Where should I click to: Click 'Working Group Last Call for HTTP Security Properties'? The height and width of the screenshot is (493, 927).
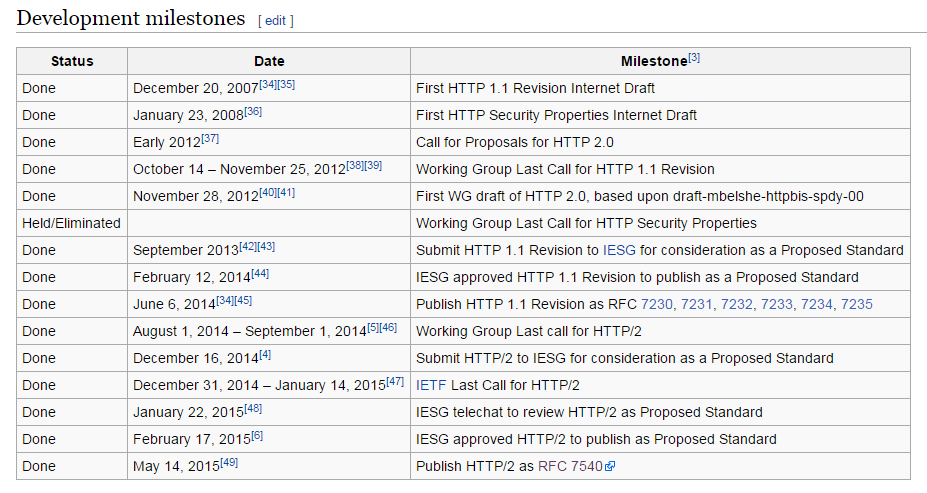click(x=586, y=223)
